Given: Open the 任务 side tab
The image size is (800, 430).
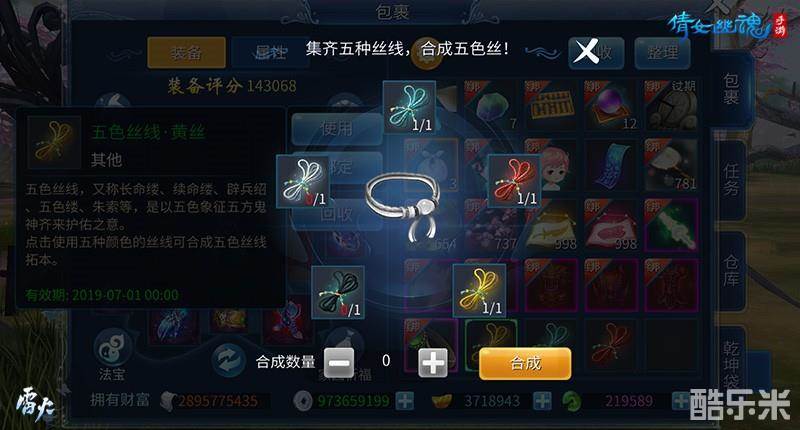Looking at the screenshot, I should tap(731, 180).
